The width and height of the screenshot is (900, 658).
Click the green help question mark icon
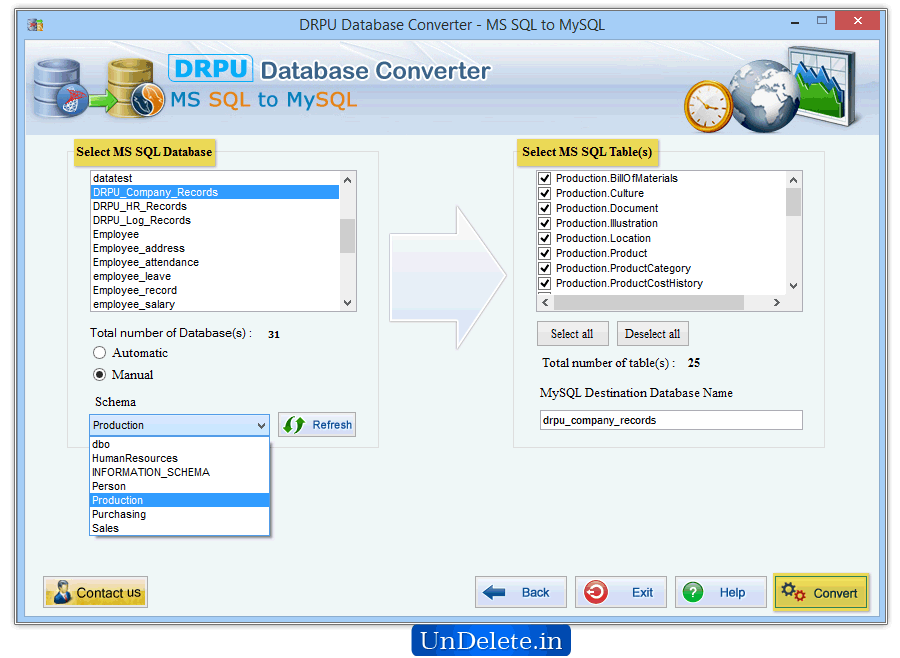coord(693,592)
